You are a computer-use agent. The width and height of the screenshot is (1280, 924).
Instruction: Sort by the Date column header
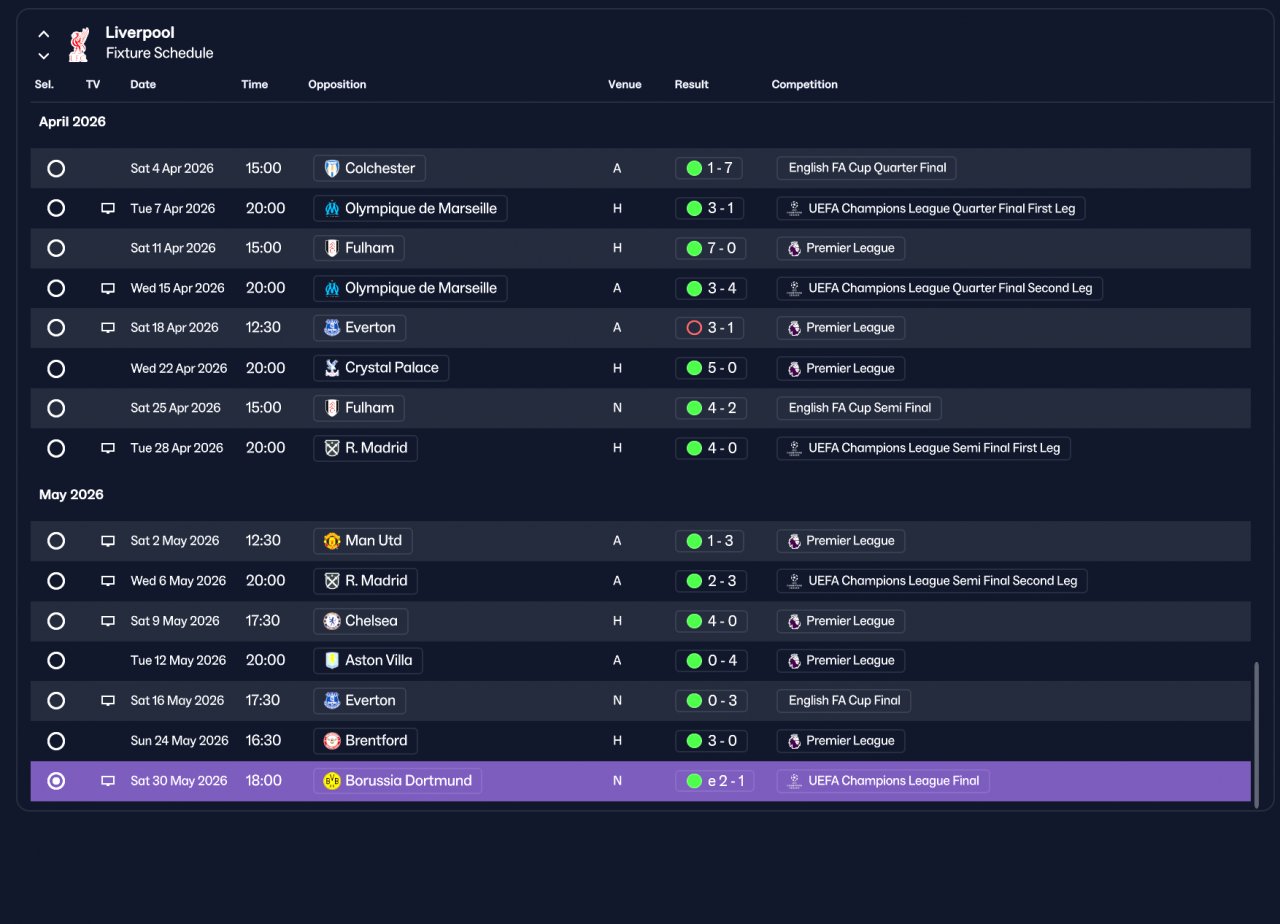click(143, 85)
